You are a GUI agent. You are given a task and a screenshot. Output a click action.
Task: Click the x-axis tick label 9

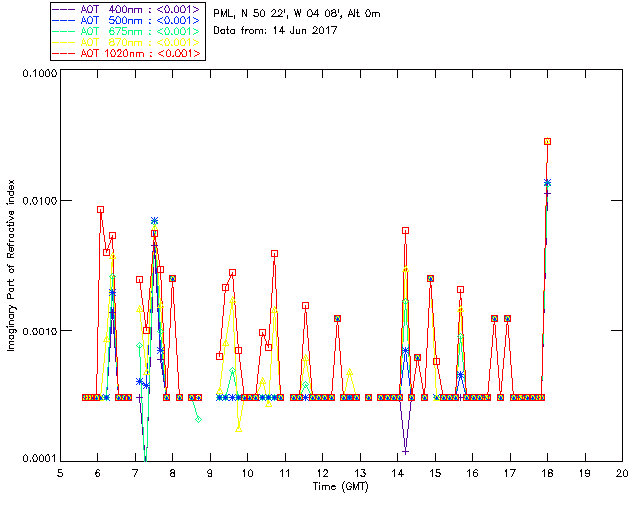click(x=210, y=473)
